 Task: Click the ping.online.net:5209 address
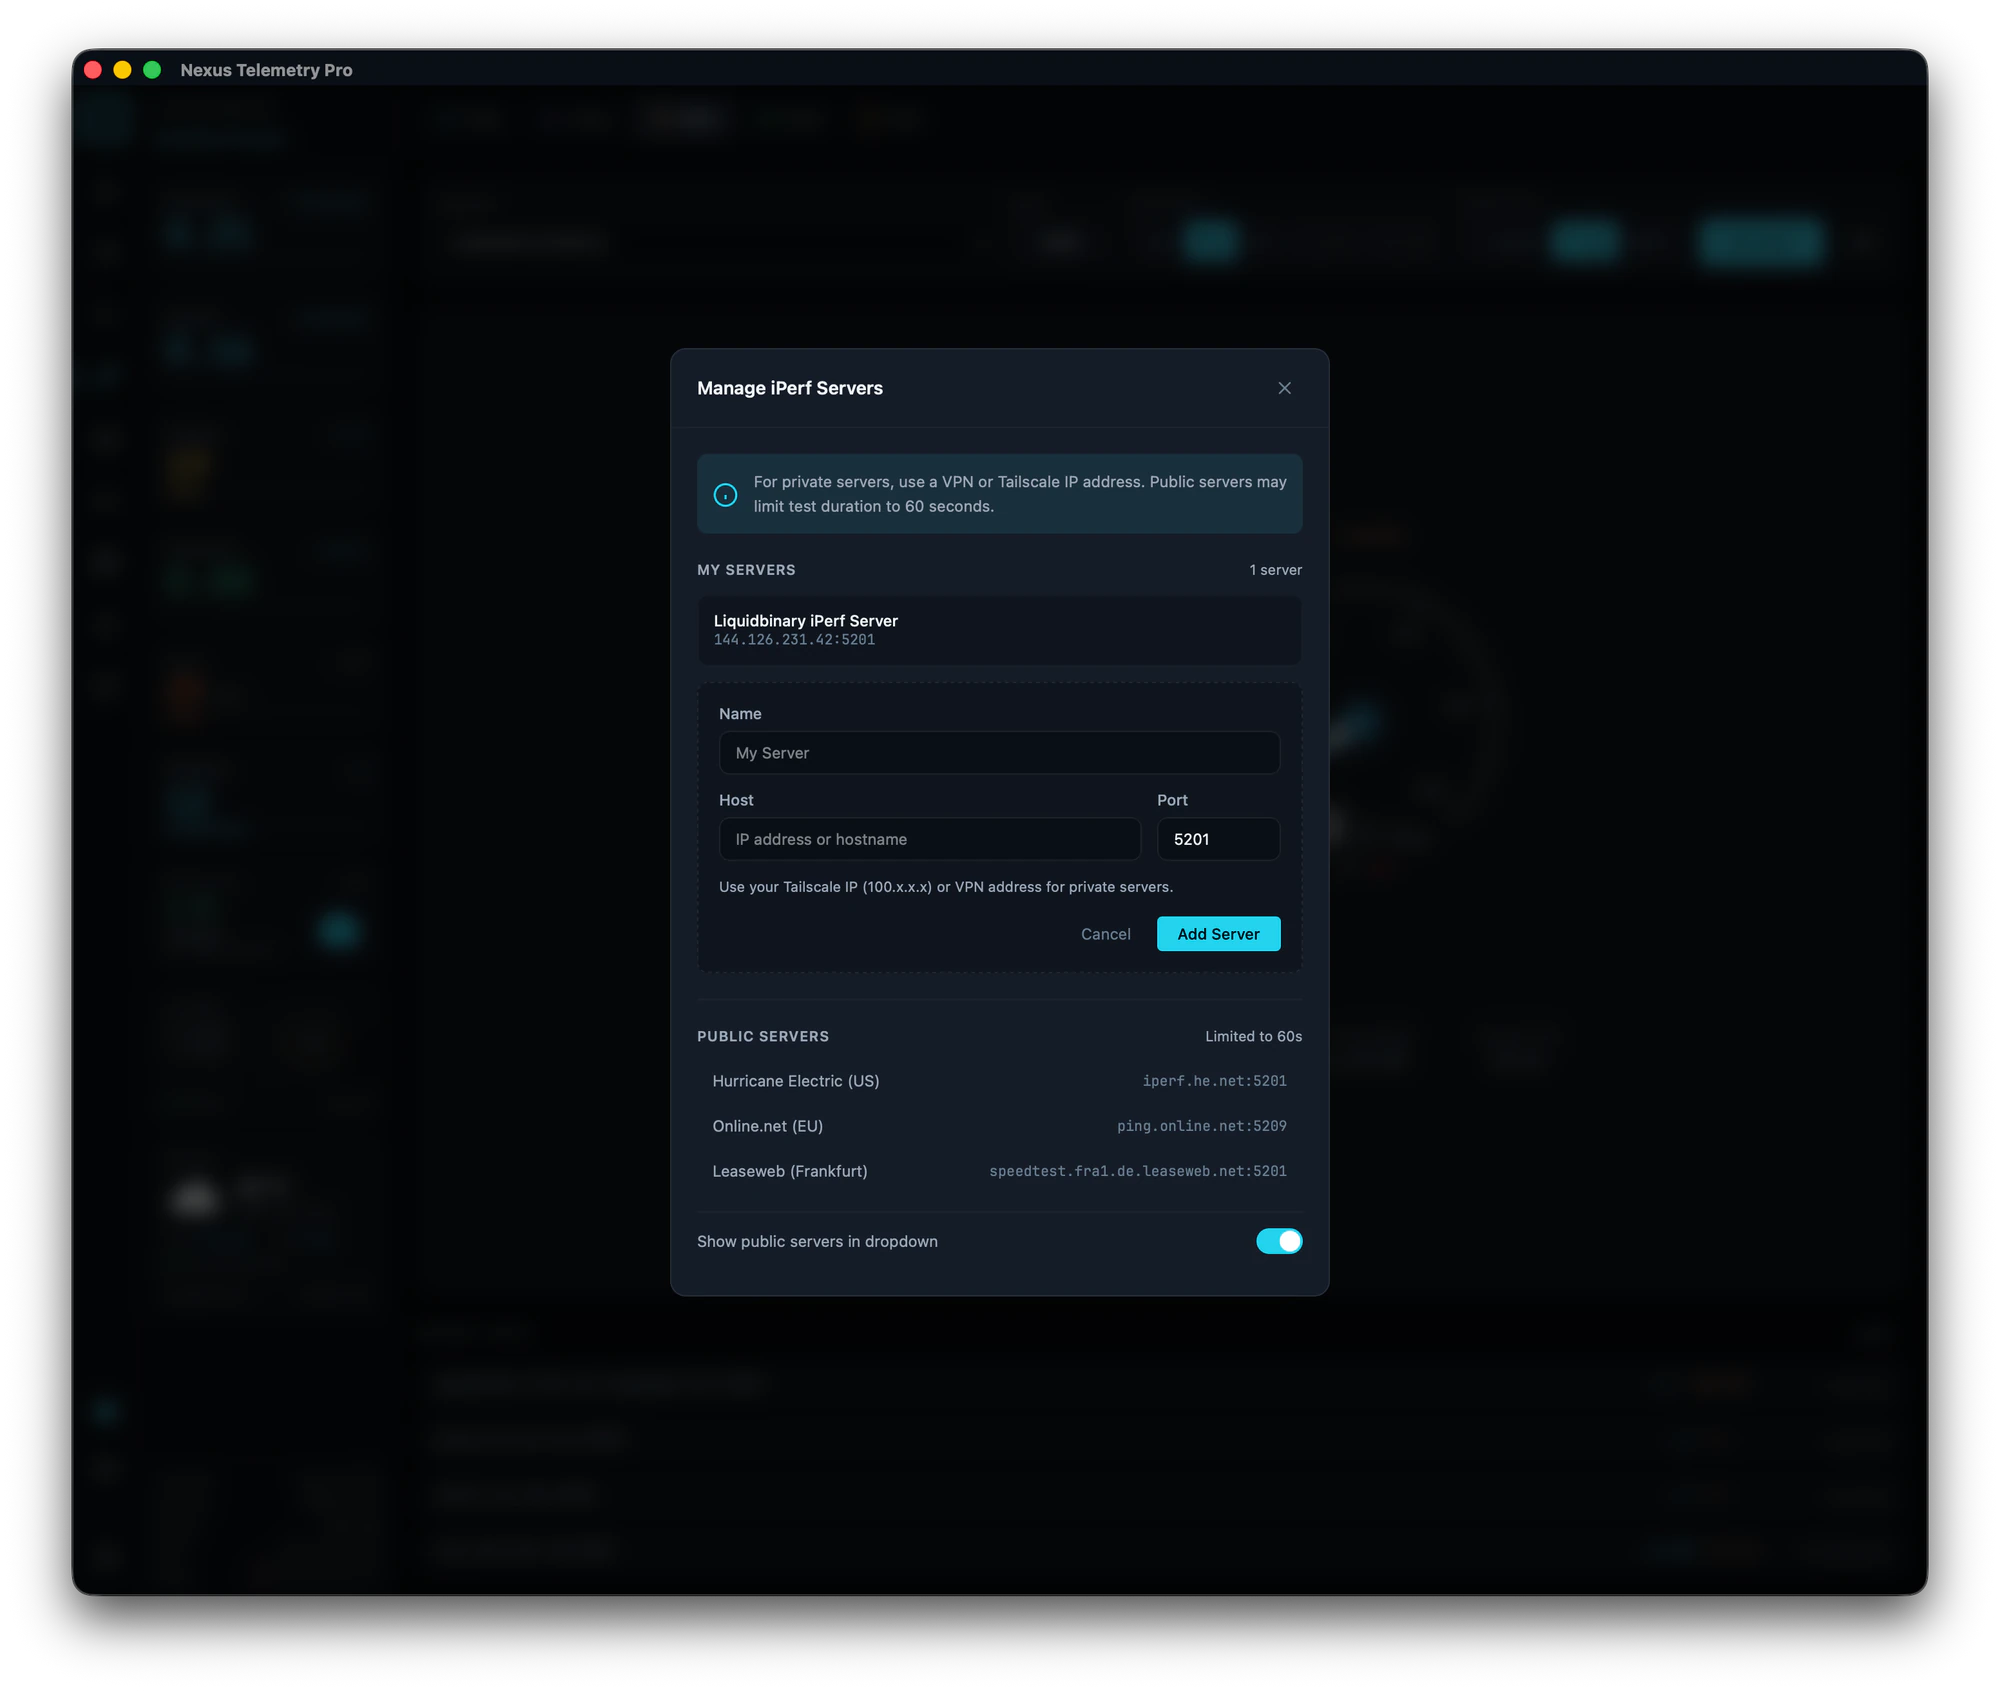pyautogui.click(x=1201, y=1126)
